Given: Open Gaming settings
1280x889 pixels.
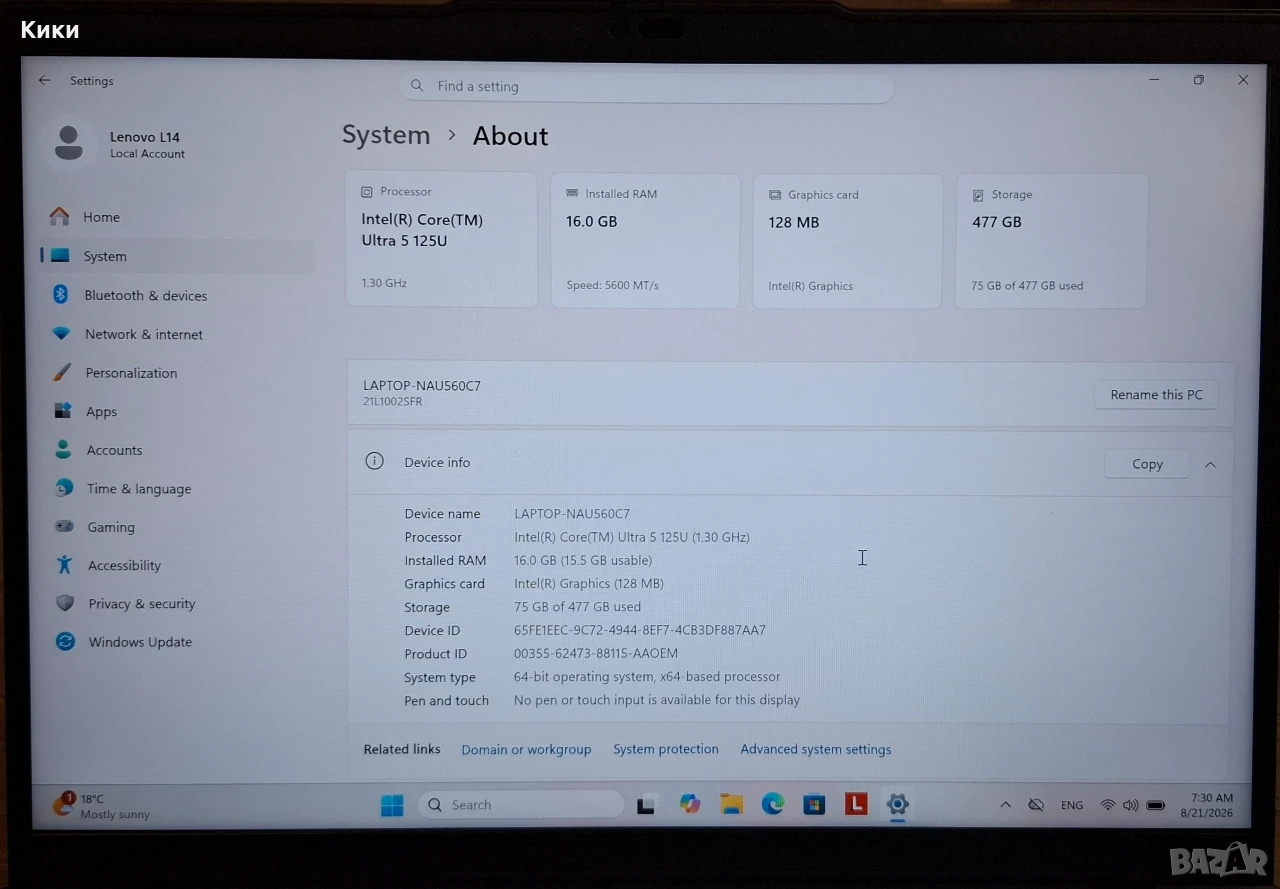Looking at the screenshot, I should point(178,527).
